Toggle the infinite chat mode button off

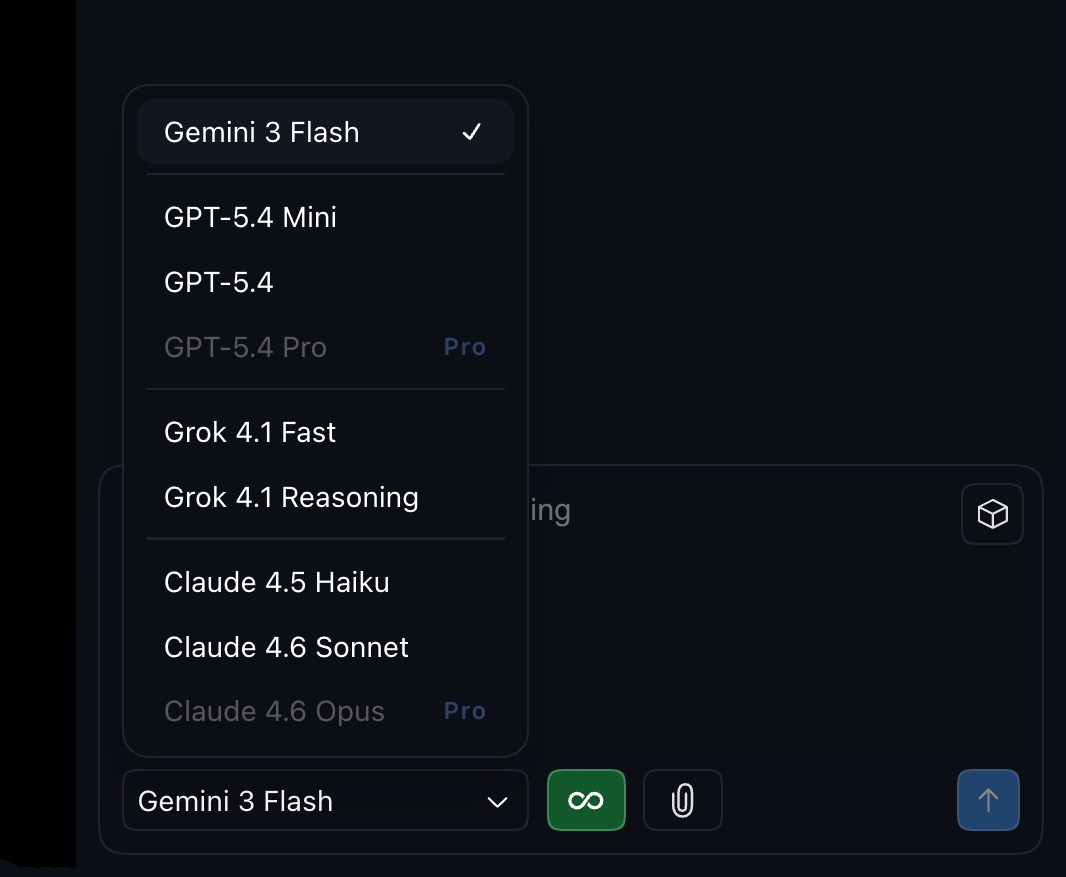[586, 800]
